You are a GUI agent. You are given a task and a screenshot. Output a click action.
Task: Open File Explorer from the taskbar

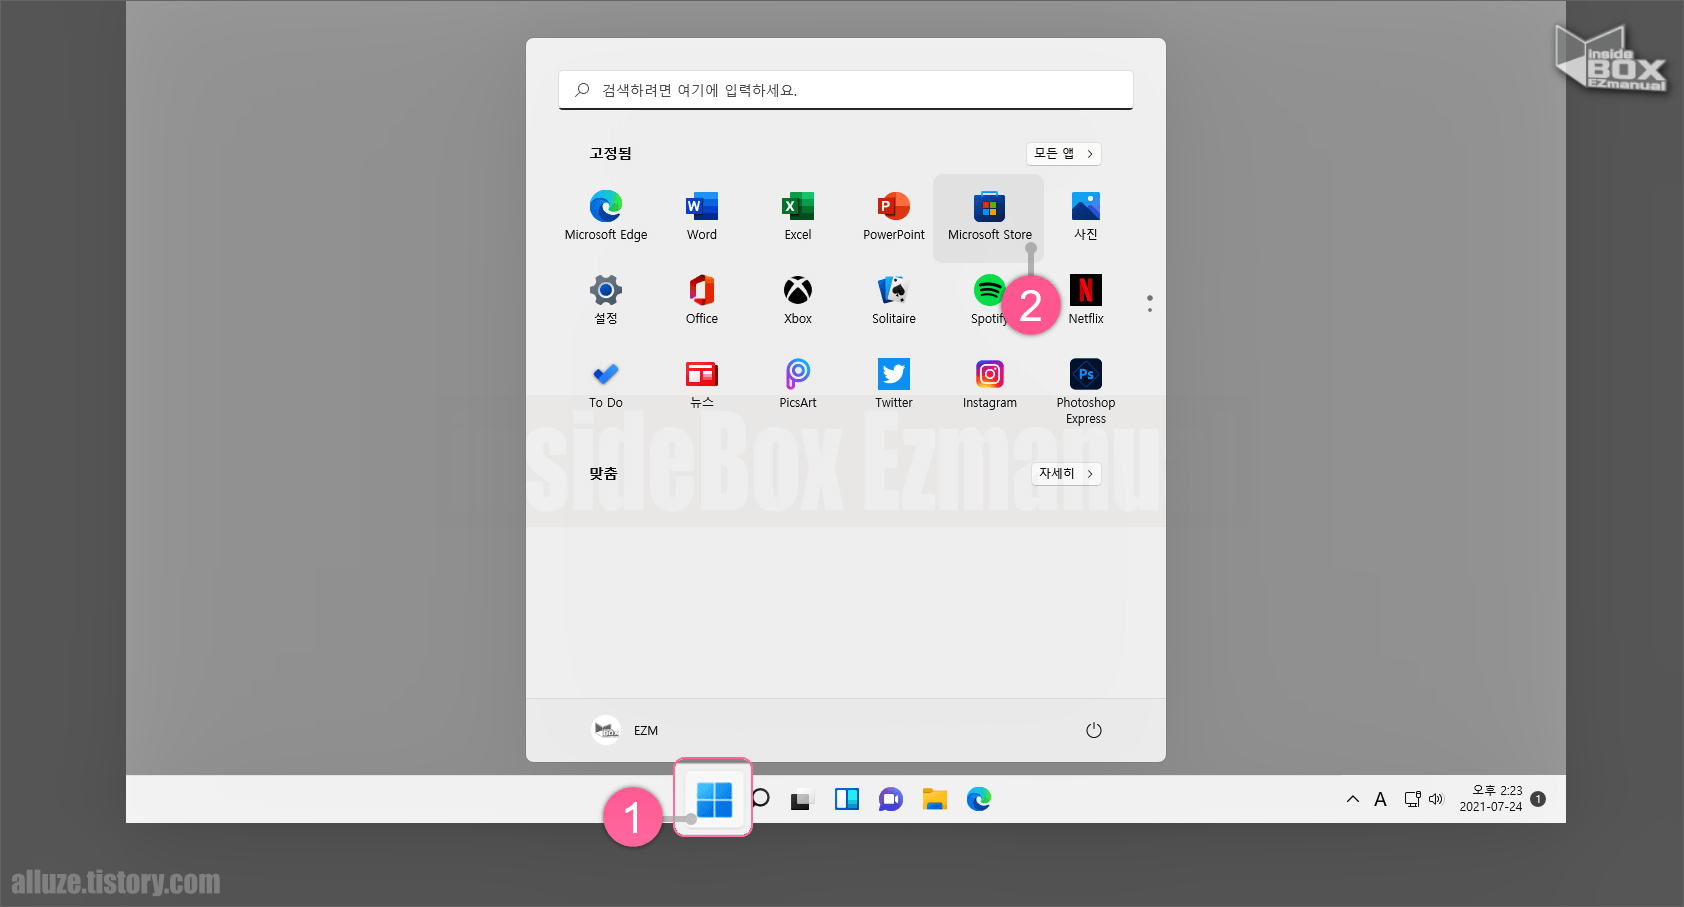point(935,799)
